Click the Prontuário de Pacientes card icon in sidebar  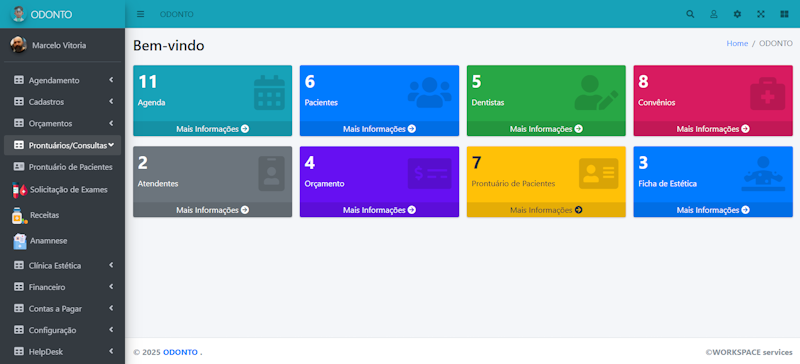click(19, 167)
